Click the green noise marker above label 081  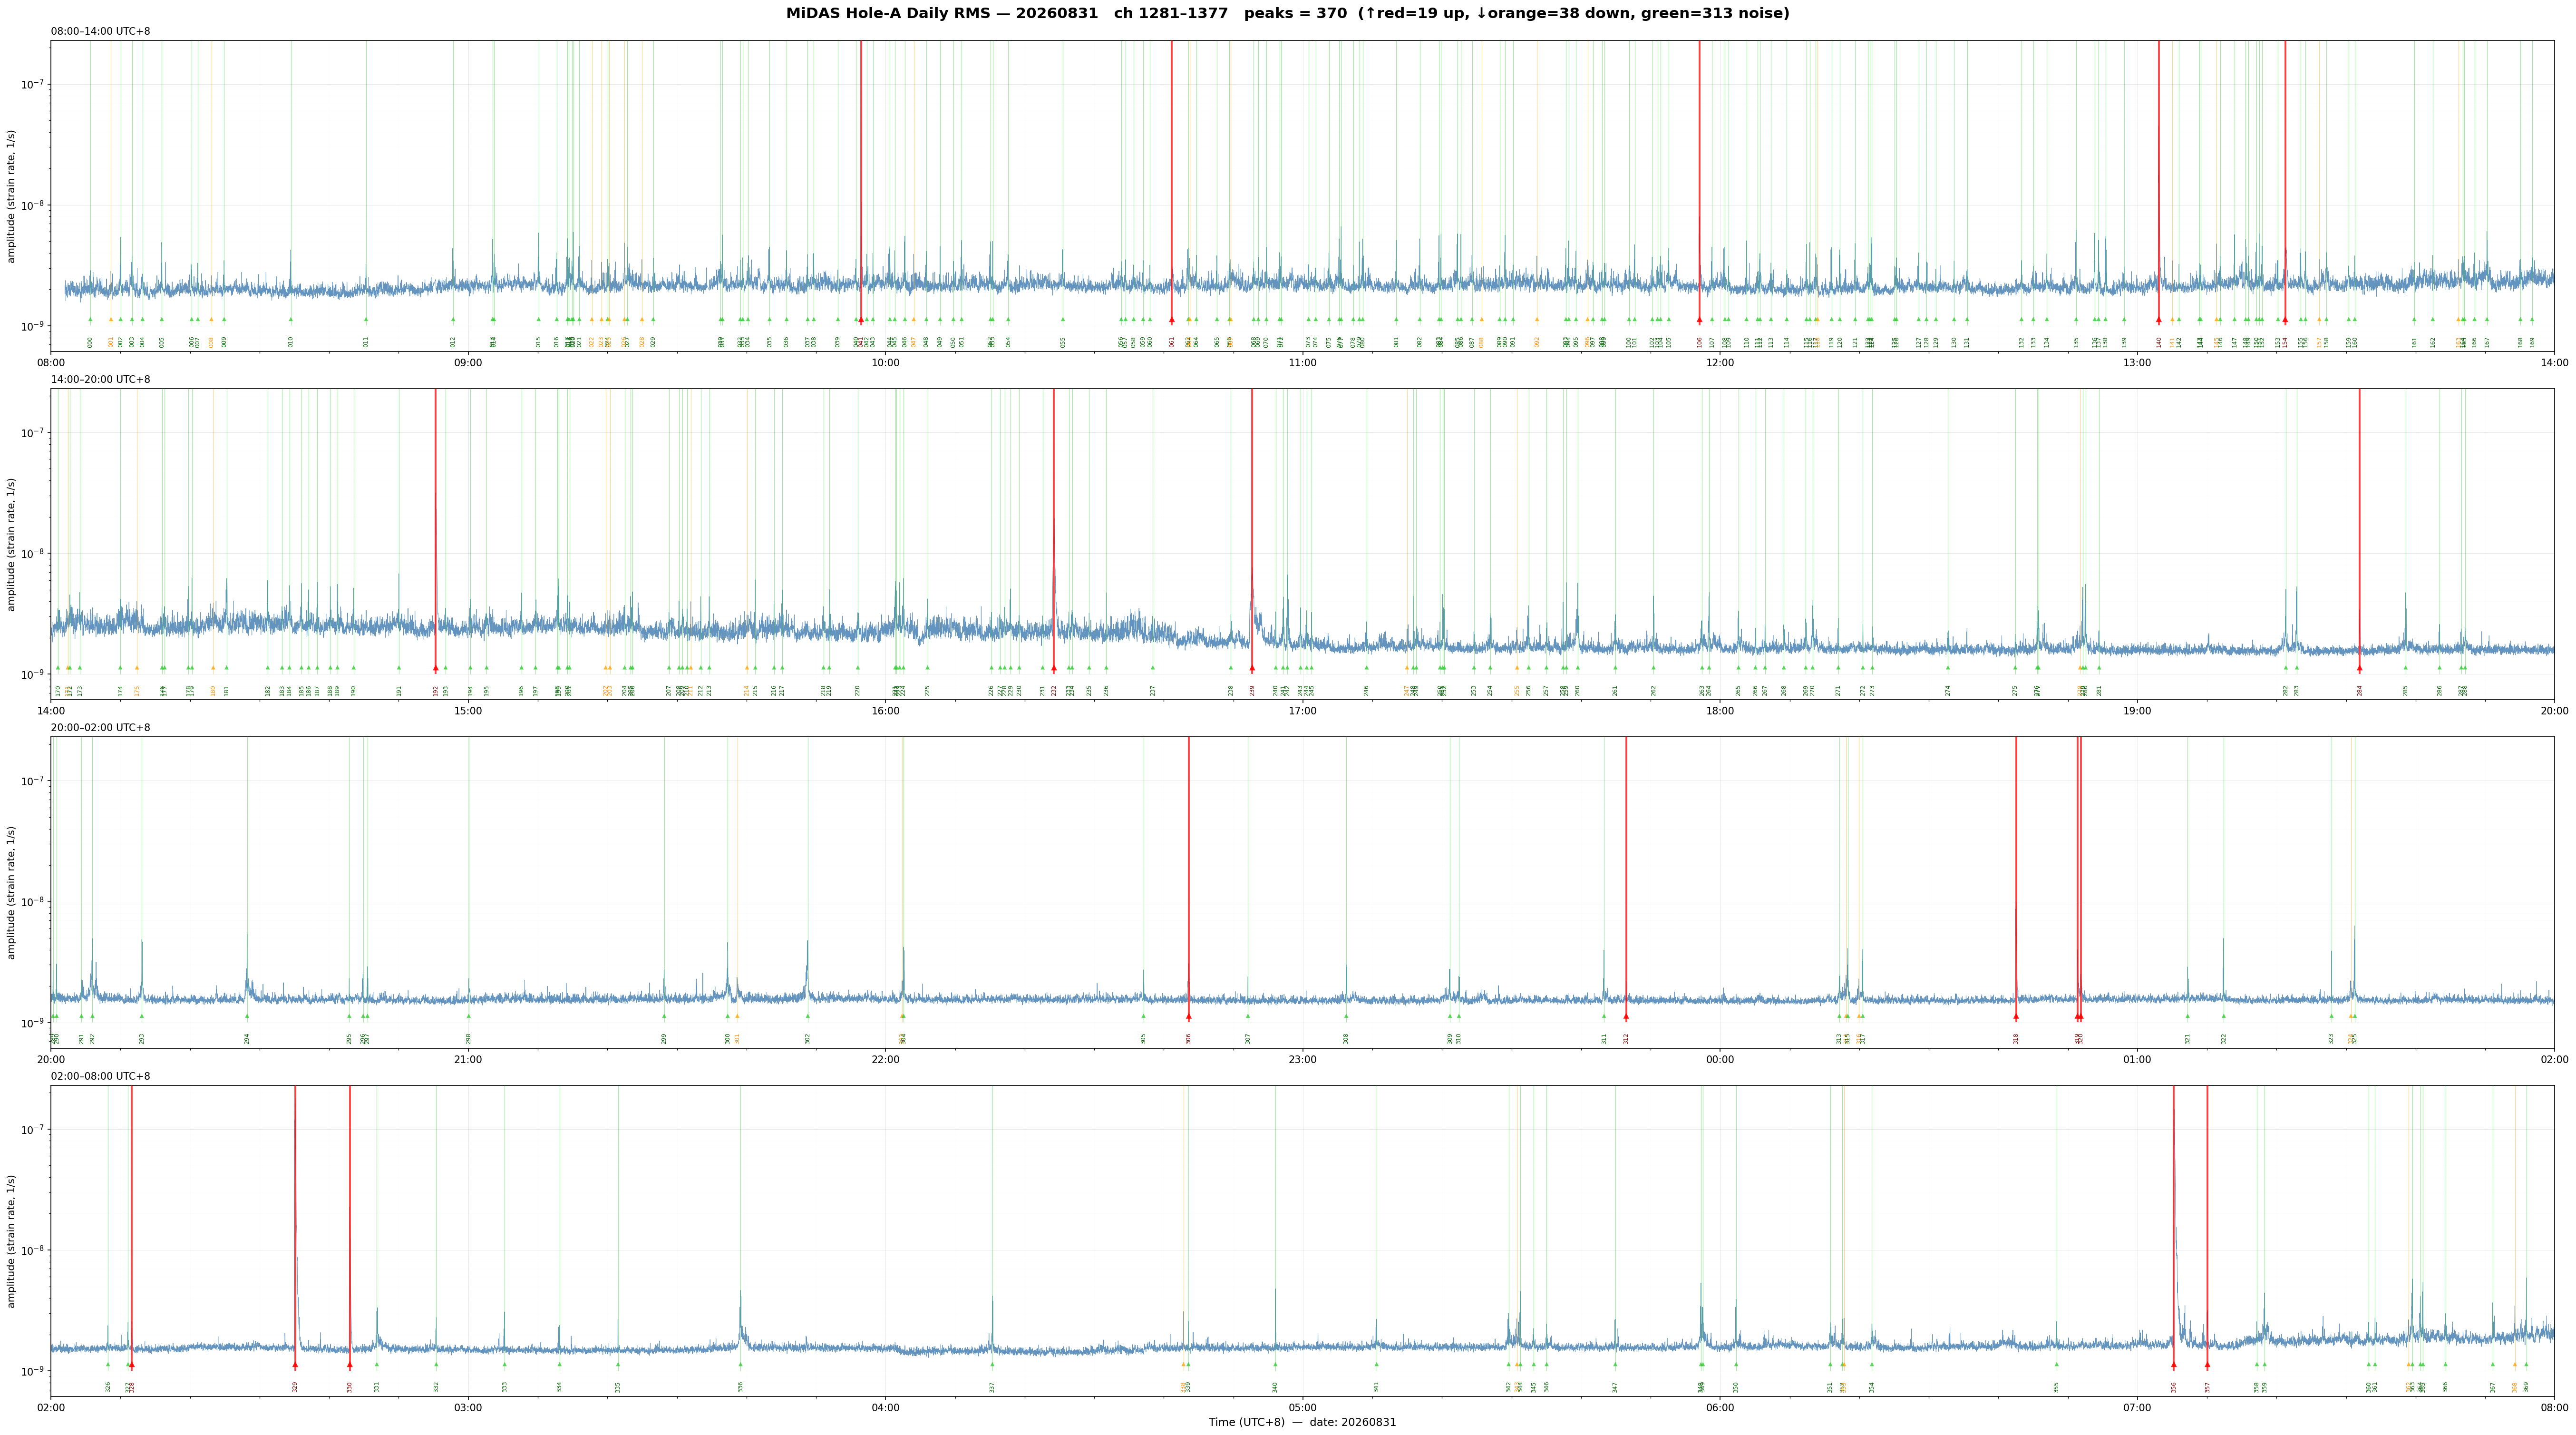point(1397,320)
